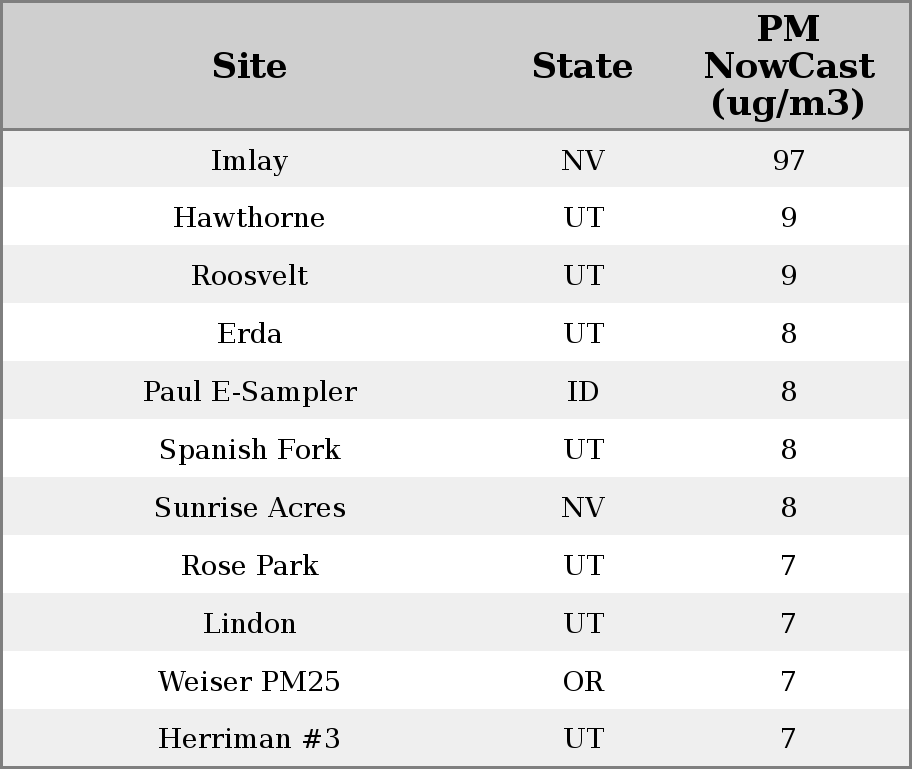Image resolution: width=912 pixels, height=769 pixels.
Task: Click the Site column header
Action: (249, 67)
